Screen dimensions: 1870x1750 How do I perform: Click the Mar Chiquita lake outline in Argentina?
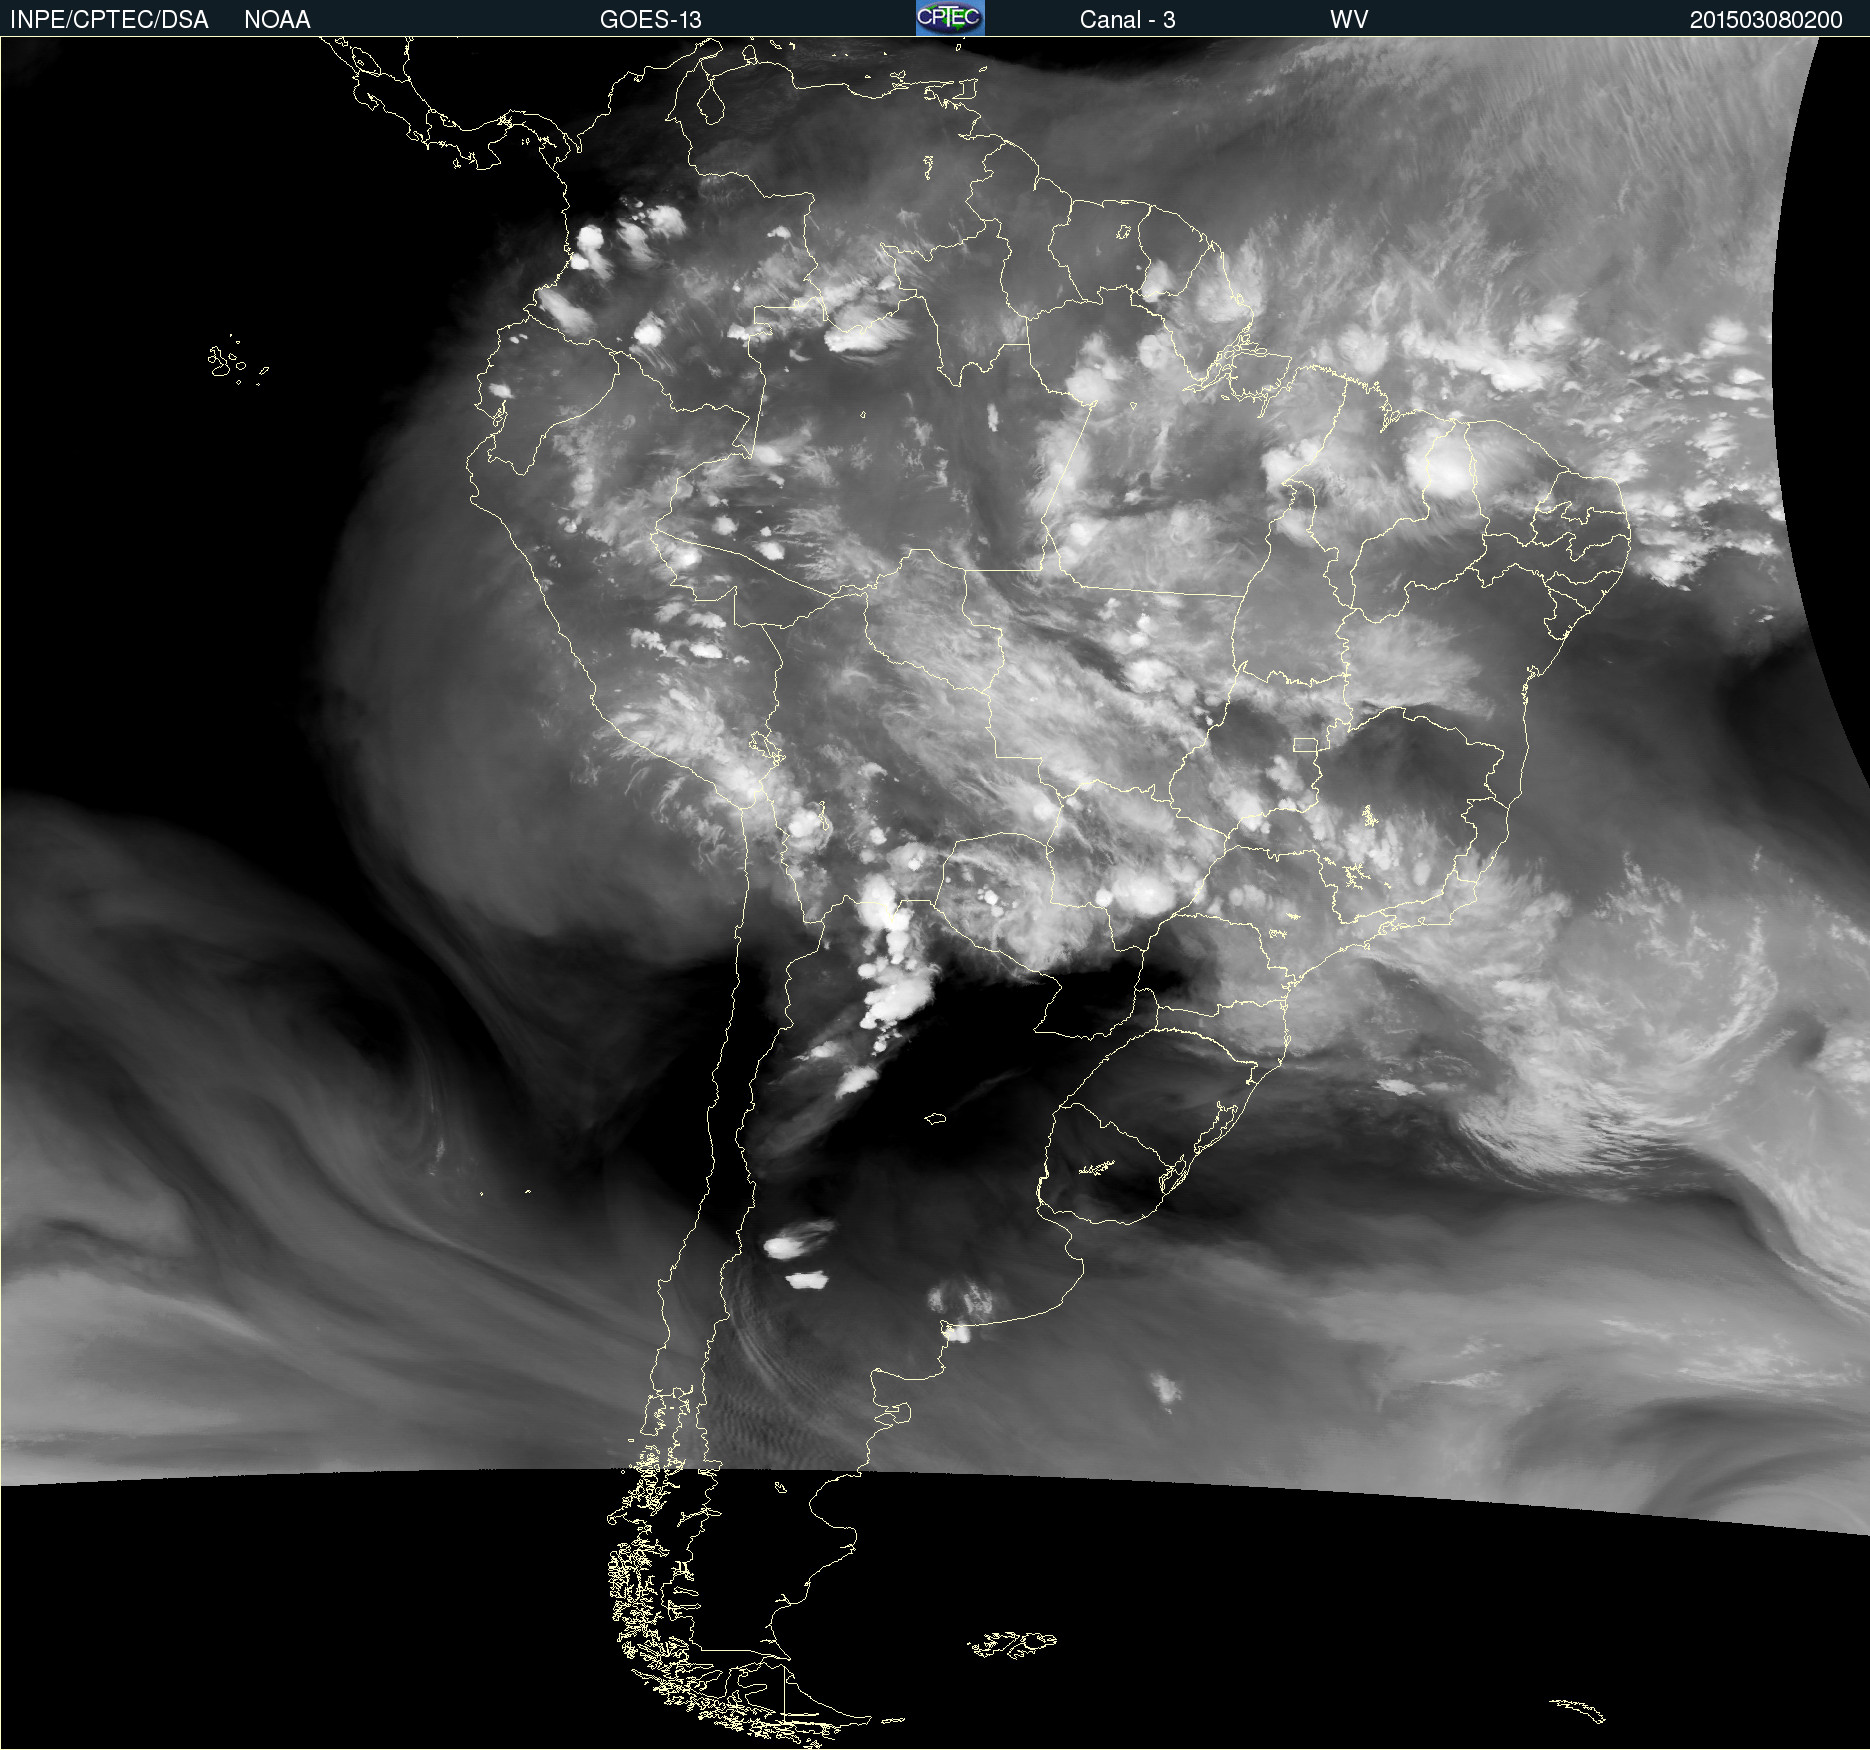tap(935, 1118)
